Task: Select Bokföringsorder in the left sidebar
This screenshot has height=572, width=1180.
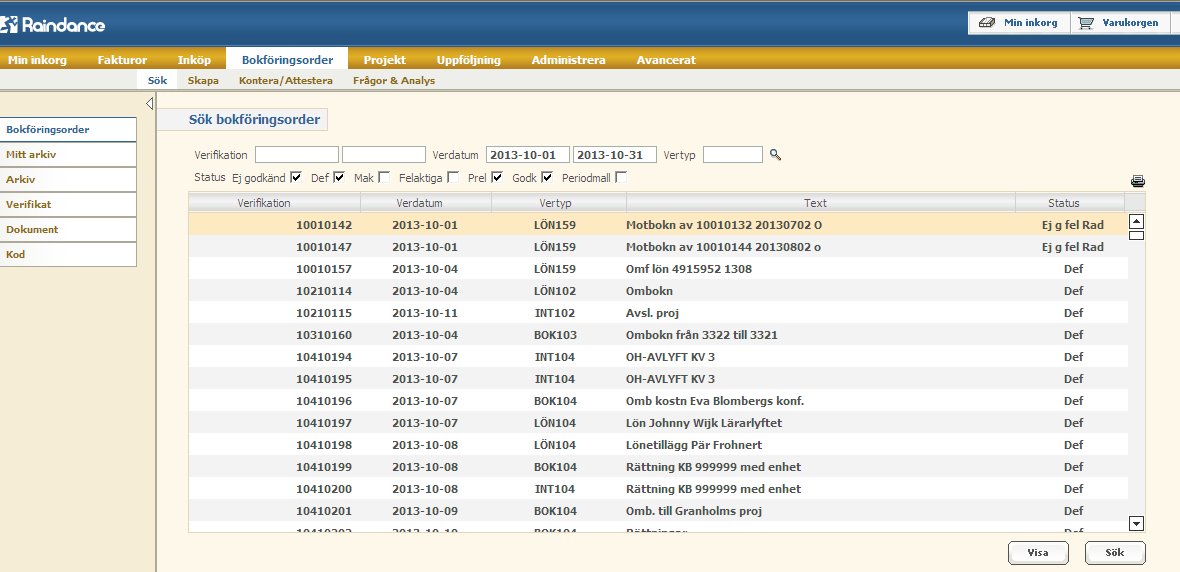Action: (x=68, y=129)
